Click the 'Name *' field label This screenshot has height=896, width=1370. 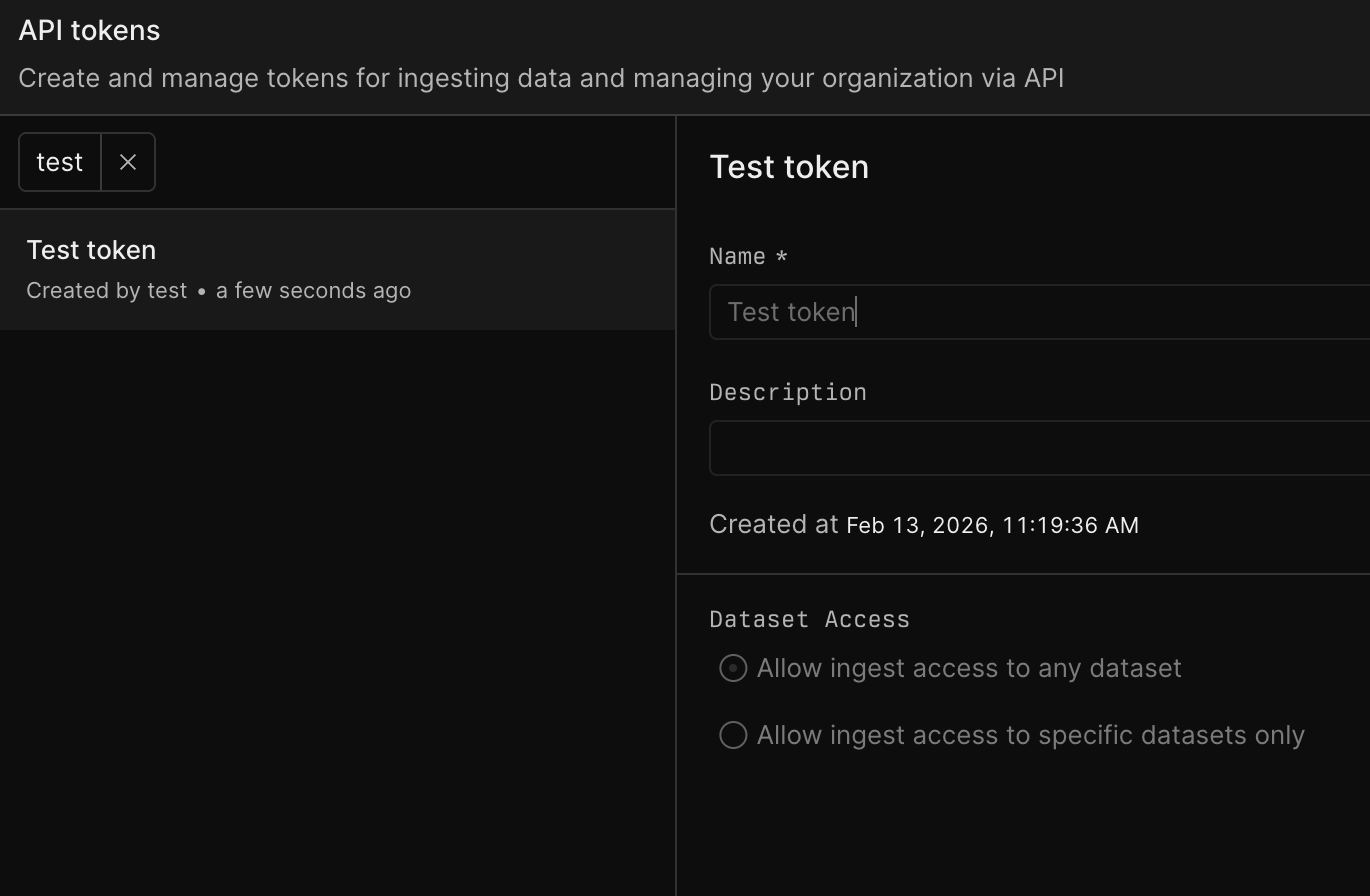(x=747, y=256)
